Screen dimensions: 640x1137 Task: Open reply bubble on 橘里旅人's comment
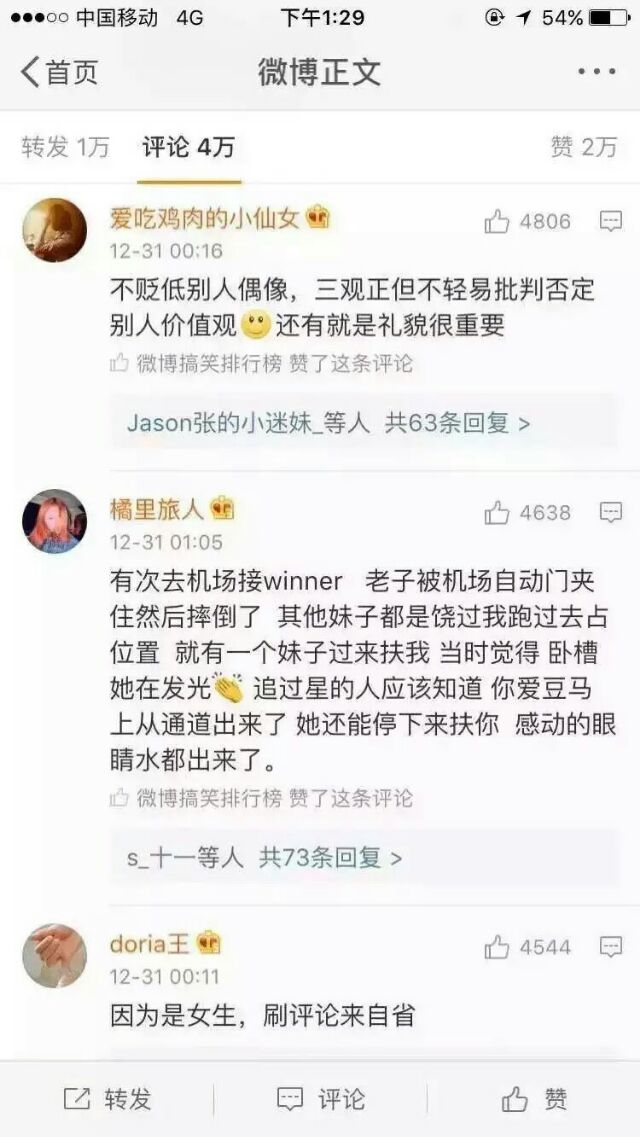point(611,513)
